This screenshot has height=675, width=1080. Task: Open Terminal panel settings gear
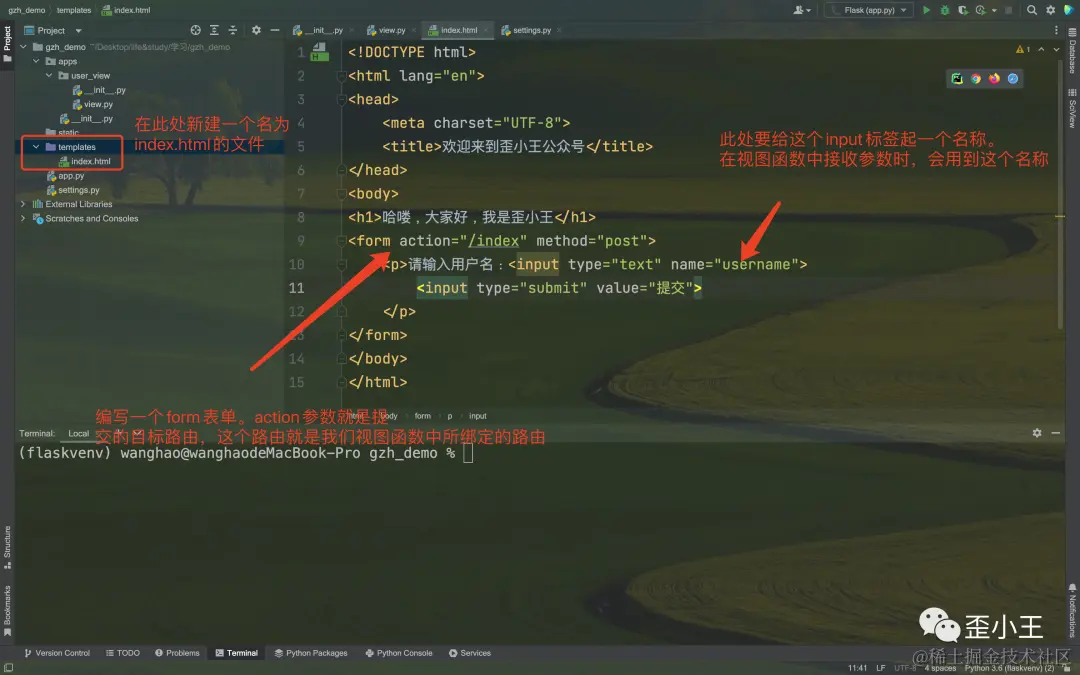point(1037,433)
